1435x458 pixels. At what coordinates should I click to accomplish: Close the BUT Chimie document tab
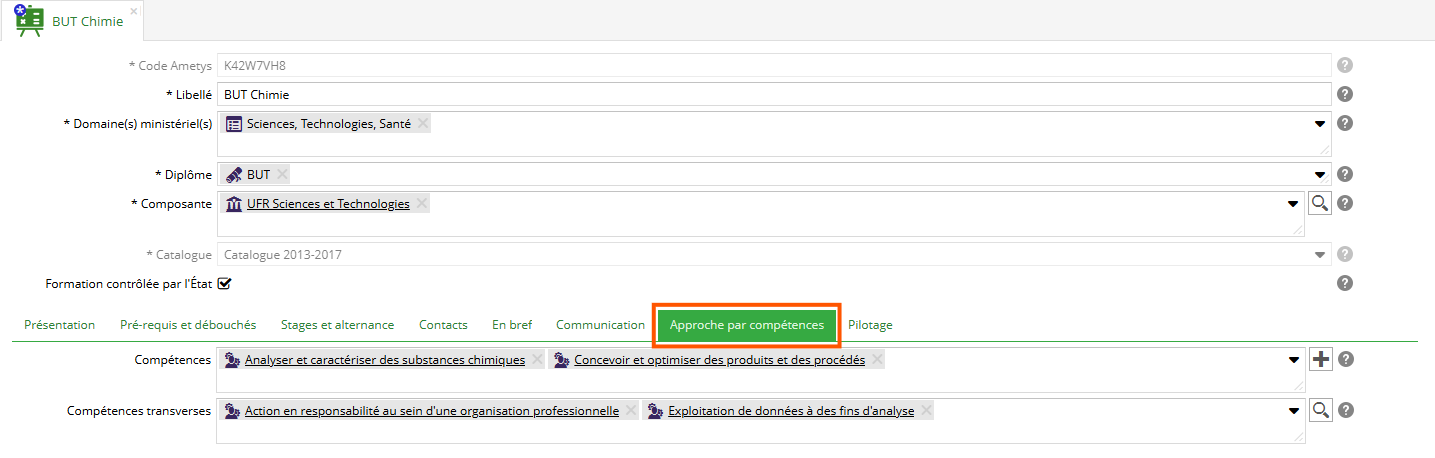pos(134,11)
